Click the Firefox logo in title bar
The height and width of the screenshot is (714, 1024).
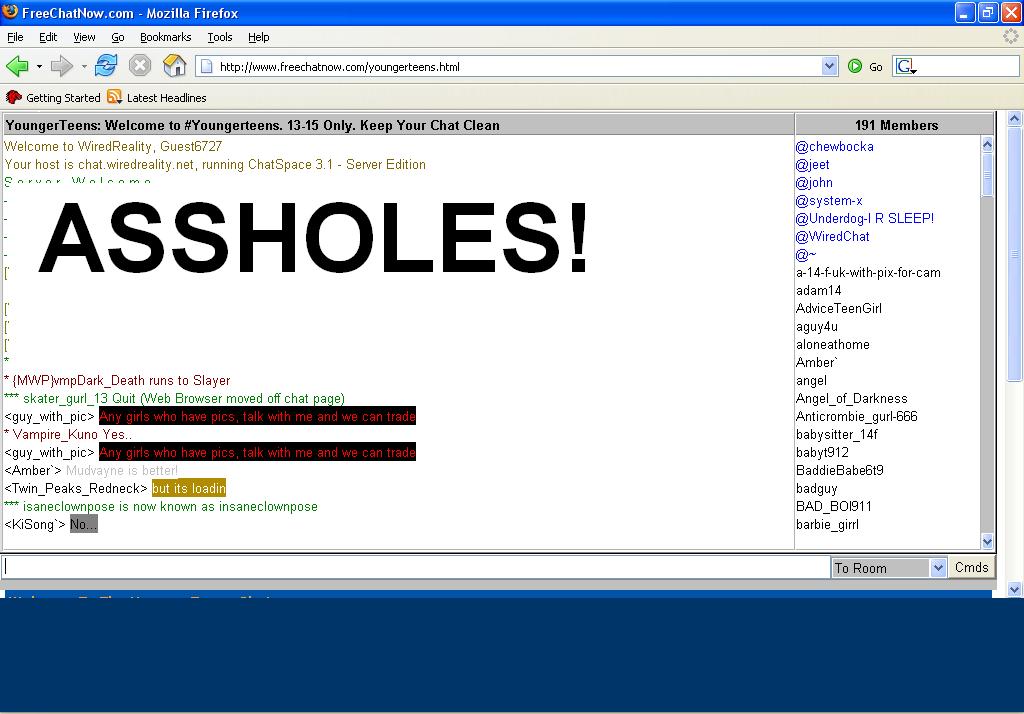[10, 12]
